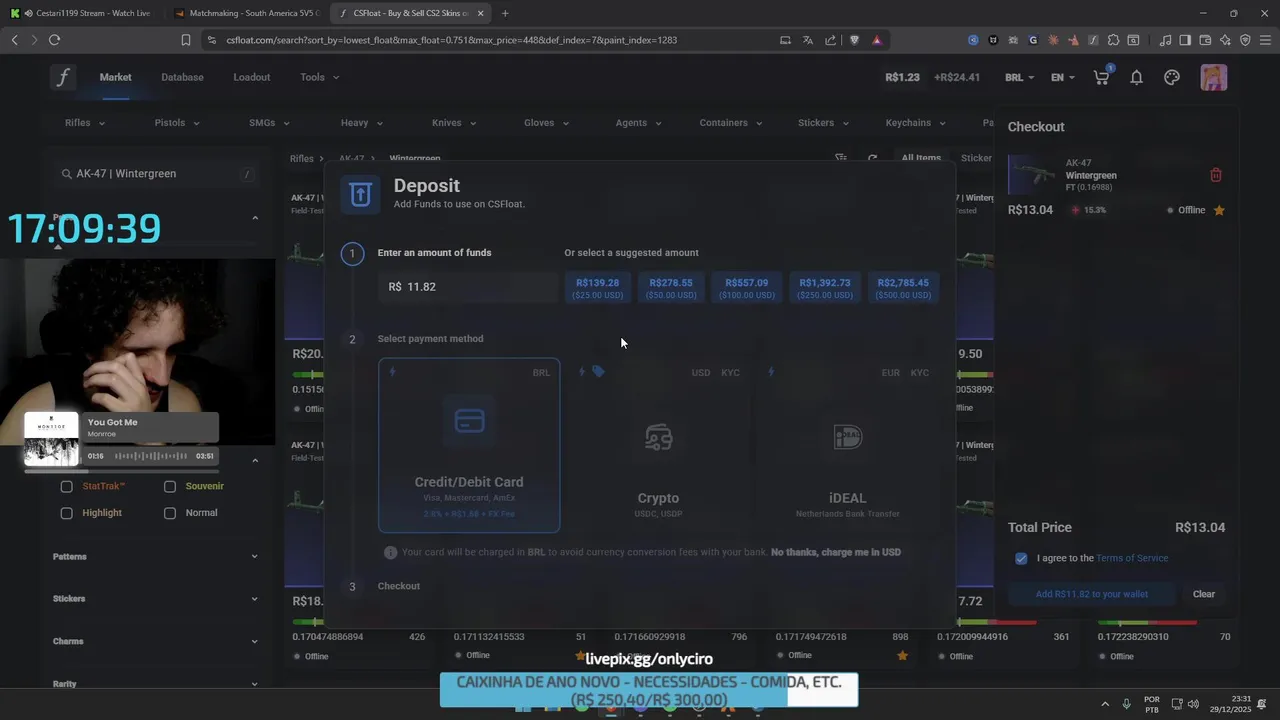Image resolution: width=1280 pixels, height=720 pixels.
Task: Expand the Knives category dropdown
Action: coord(454,123)
